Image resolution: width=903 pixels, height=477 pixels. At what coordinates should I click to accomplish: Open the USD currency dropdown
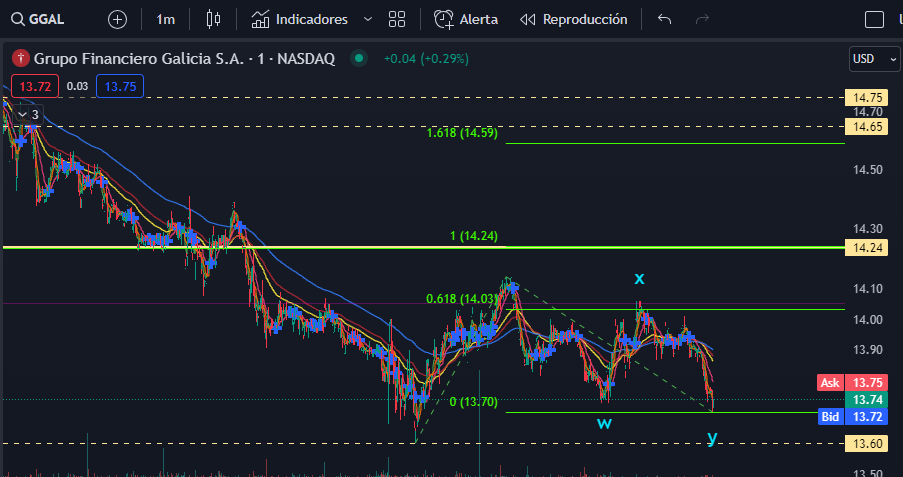(x=874, y=59)
